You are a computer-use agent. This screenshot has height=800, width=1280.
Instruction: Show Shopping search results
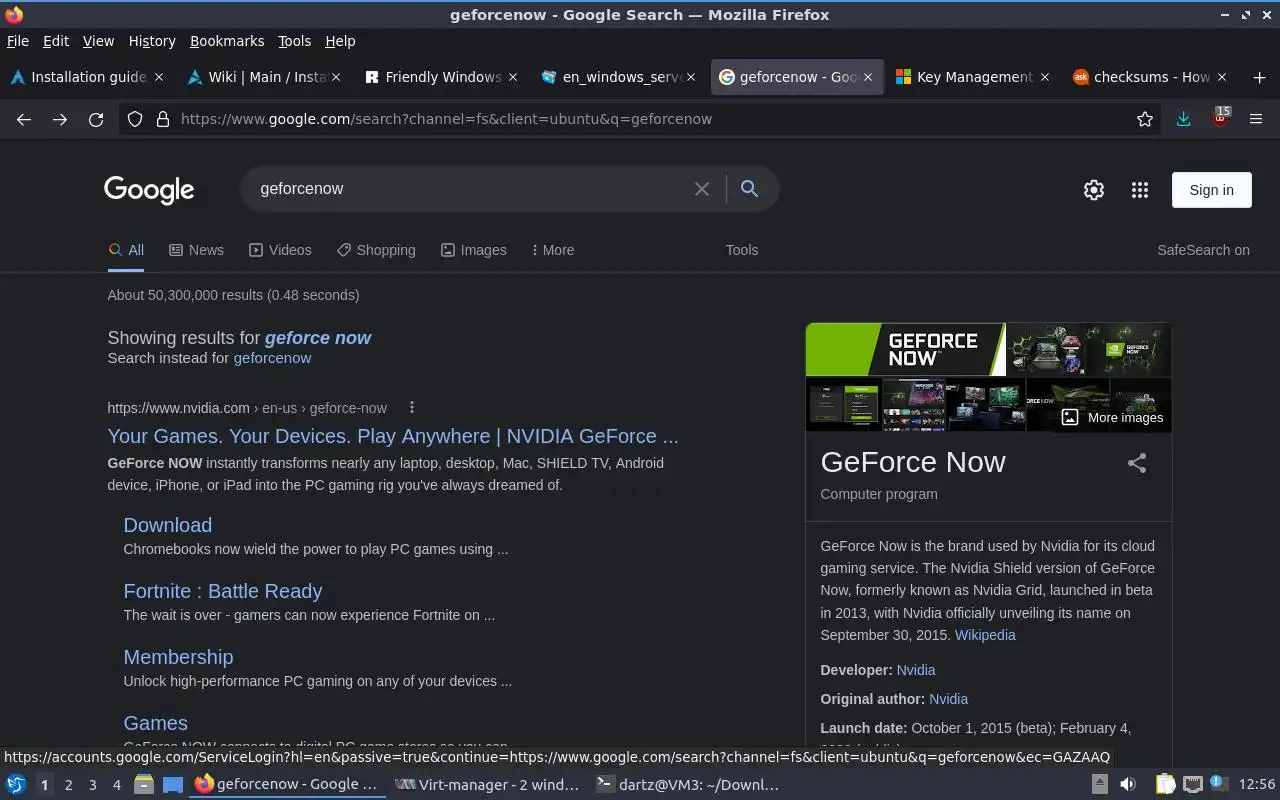click(x=376, y=250)
